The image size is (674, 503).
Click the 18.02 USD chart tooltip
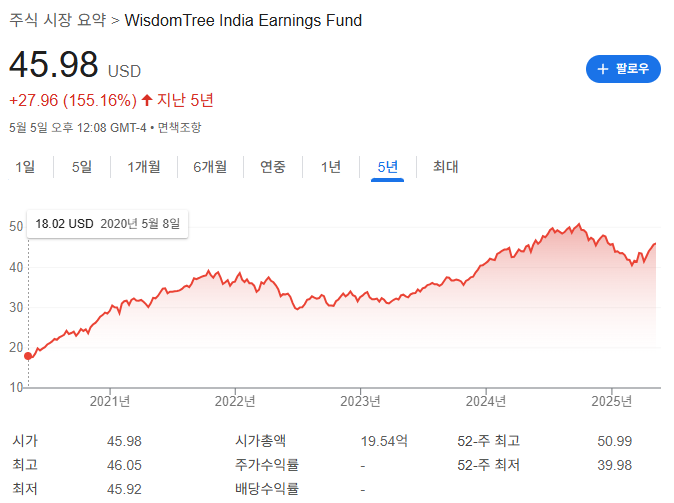(x=107, y=224)
